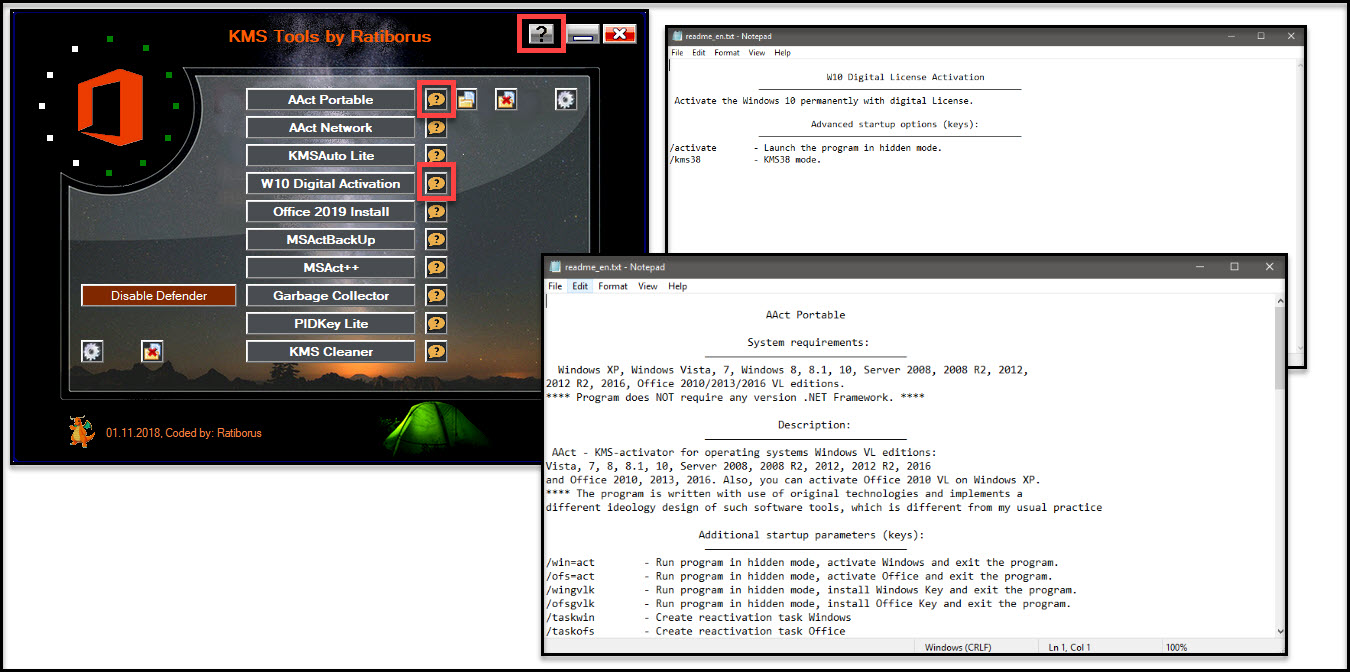Click "01.11.2018, Coded by: Ratiborus" text
This screenshot has width=1350, height=672.
coord(184,433)
